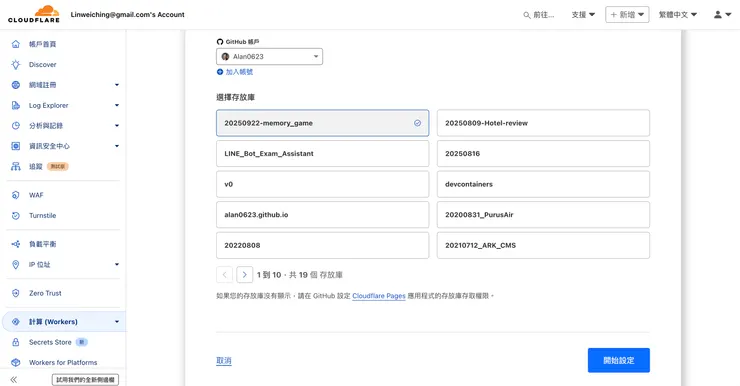Viewport: 740px width, 386px height.
Task: Click the security center icon
Action: pos(16,146)
